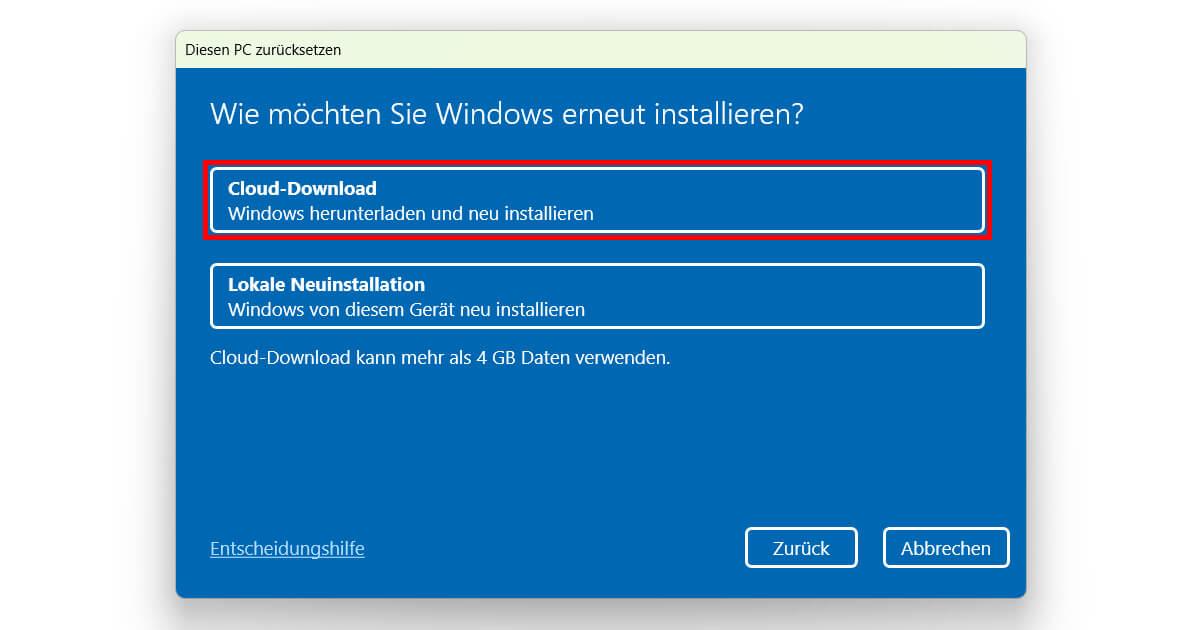Click the heading Wie möchten Sie Windows erneut installieren

(510, 114)
